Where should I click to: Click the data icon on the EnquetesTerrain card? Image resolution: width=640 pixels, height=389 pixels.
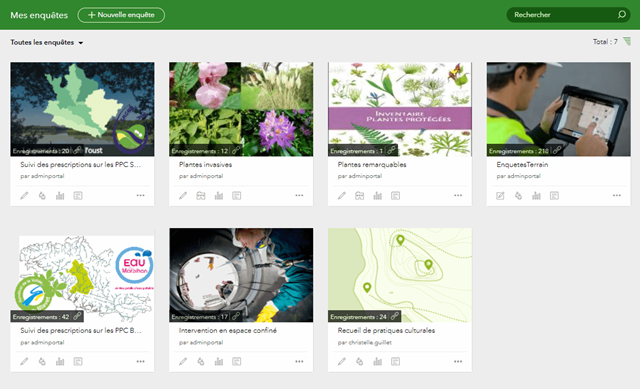pos(554,196)
